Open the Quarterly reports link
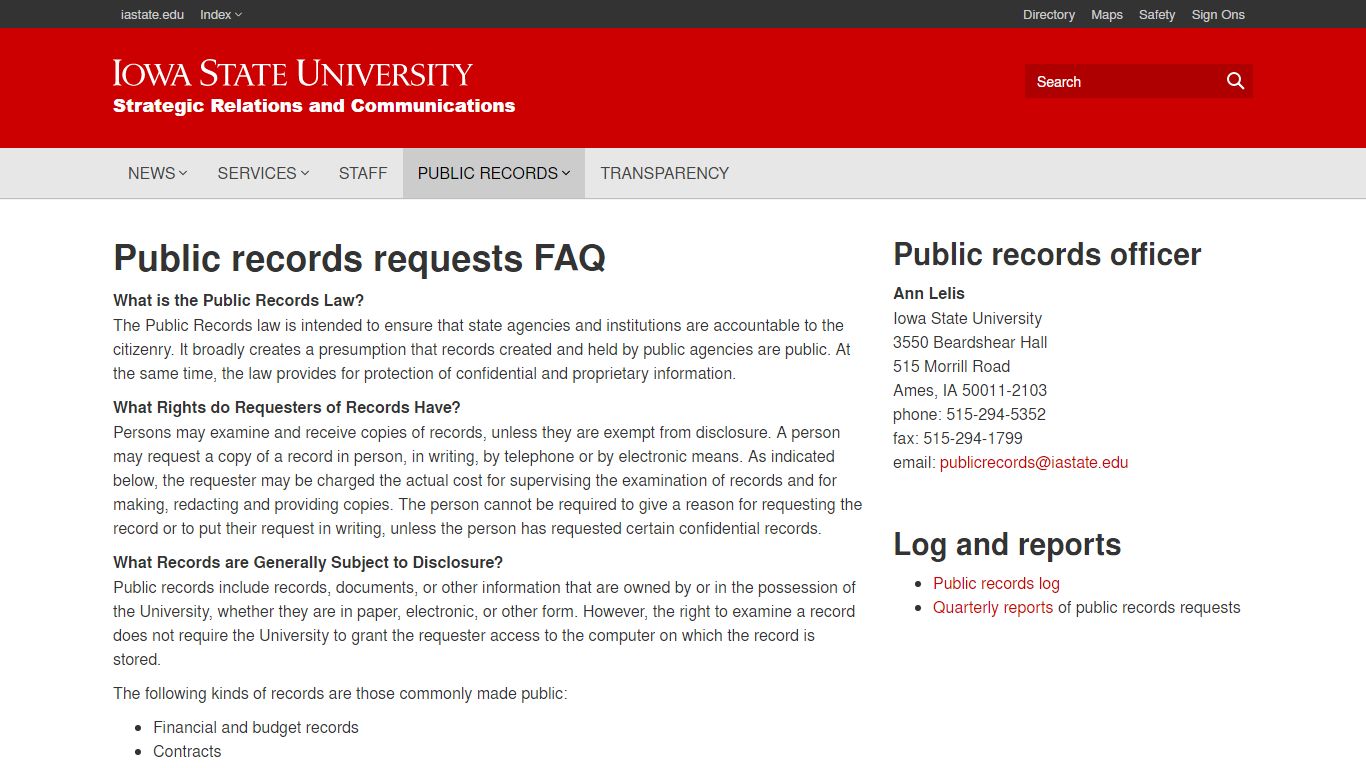1366x768 pixels. point(993,607)
